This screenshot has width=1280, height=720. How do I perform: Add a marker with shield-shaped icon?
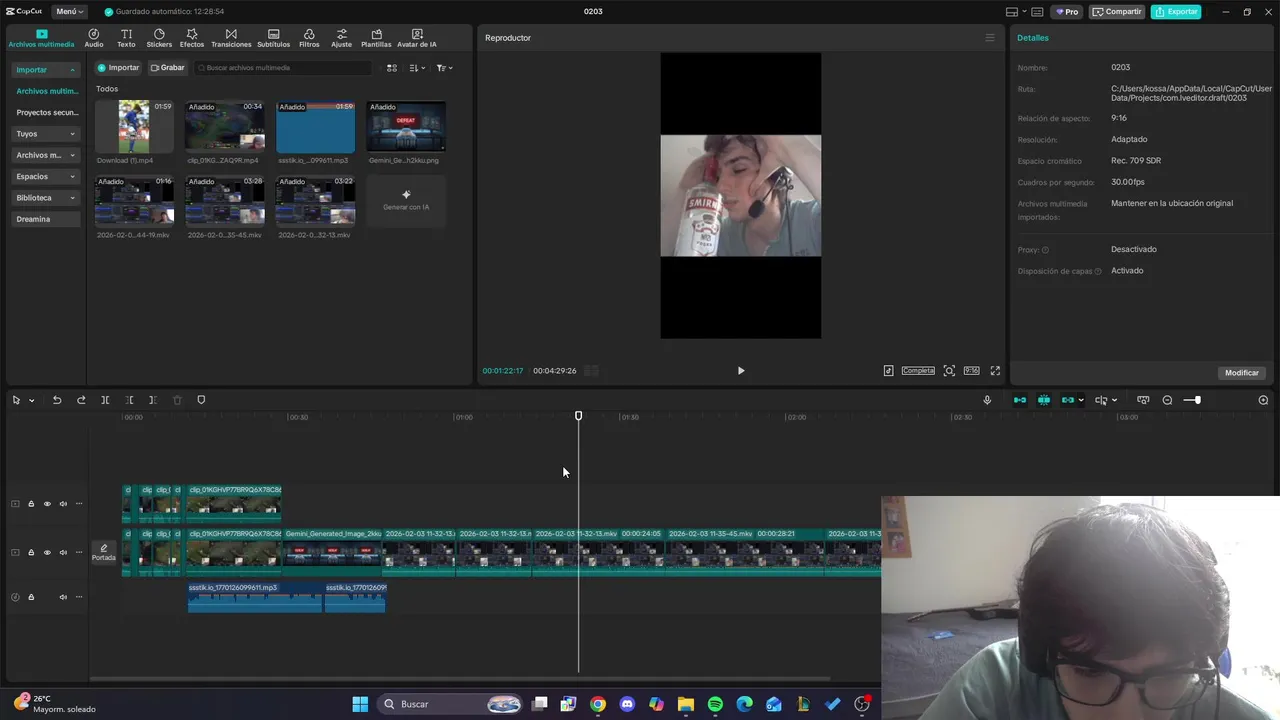[x=201, y=400]
